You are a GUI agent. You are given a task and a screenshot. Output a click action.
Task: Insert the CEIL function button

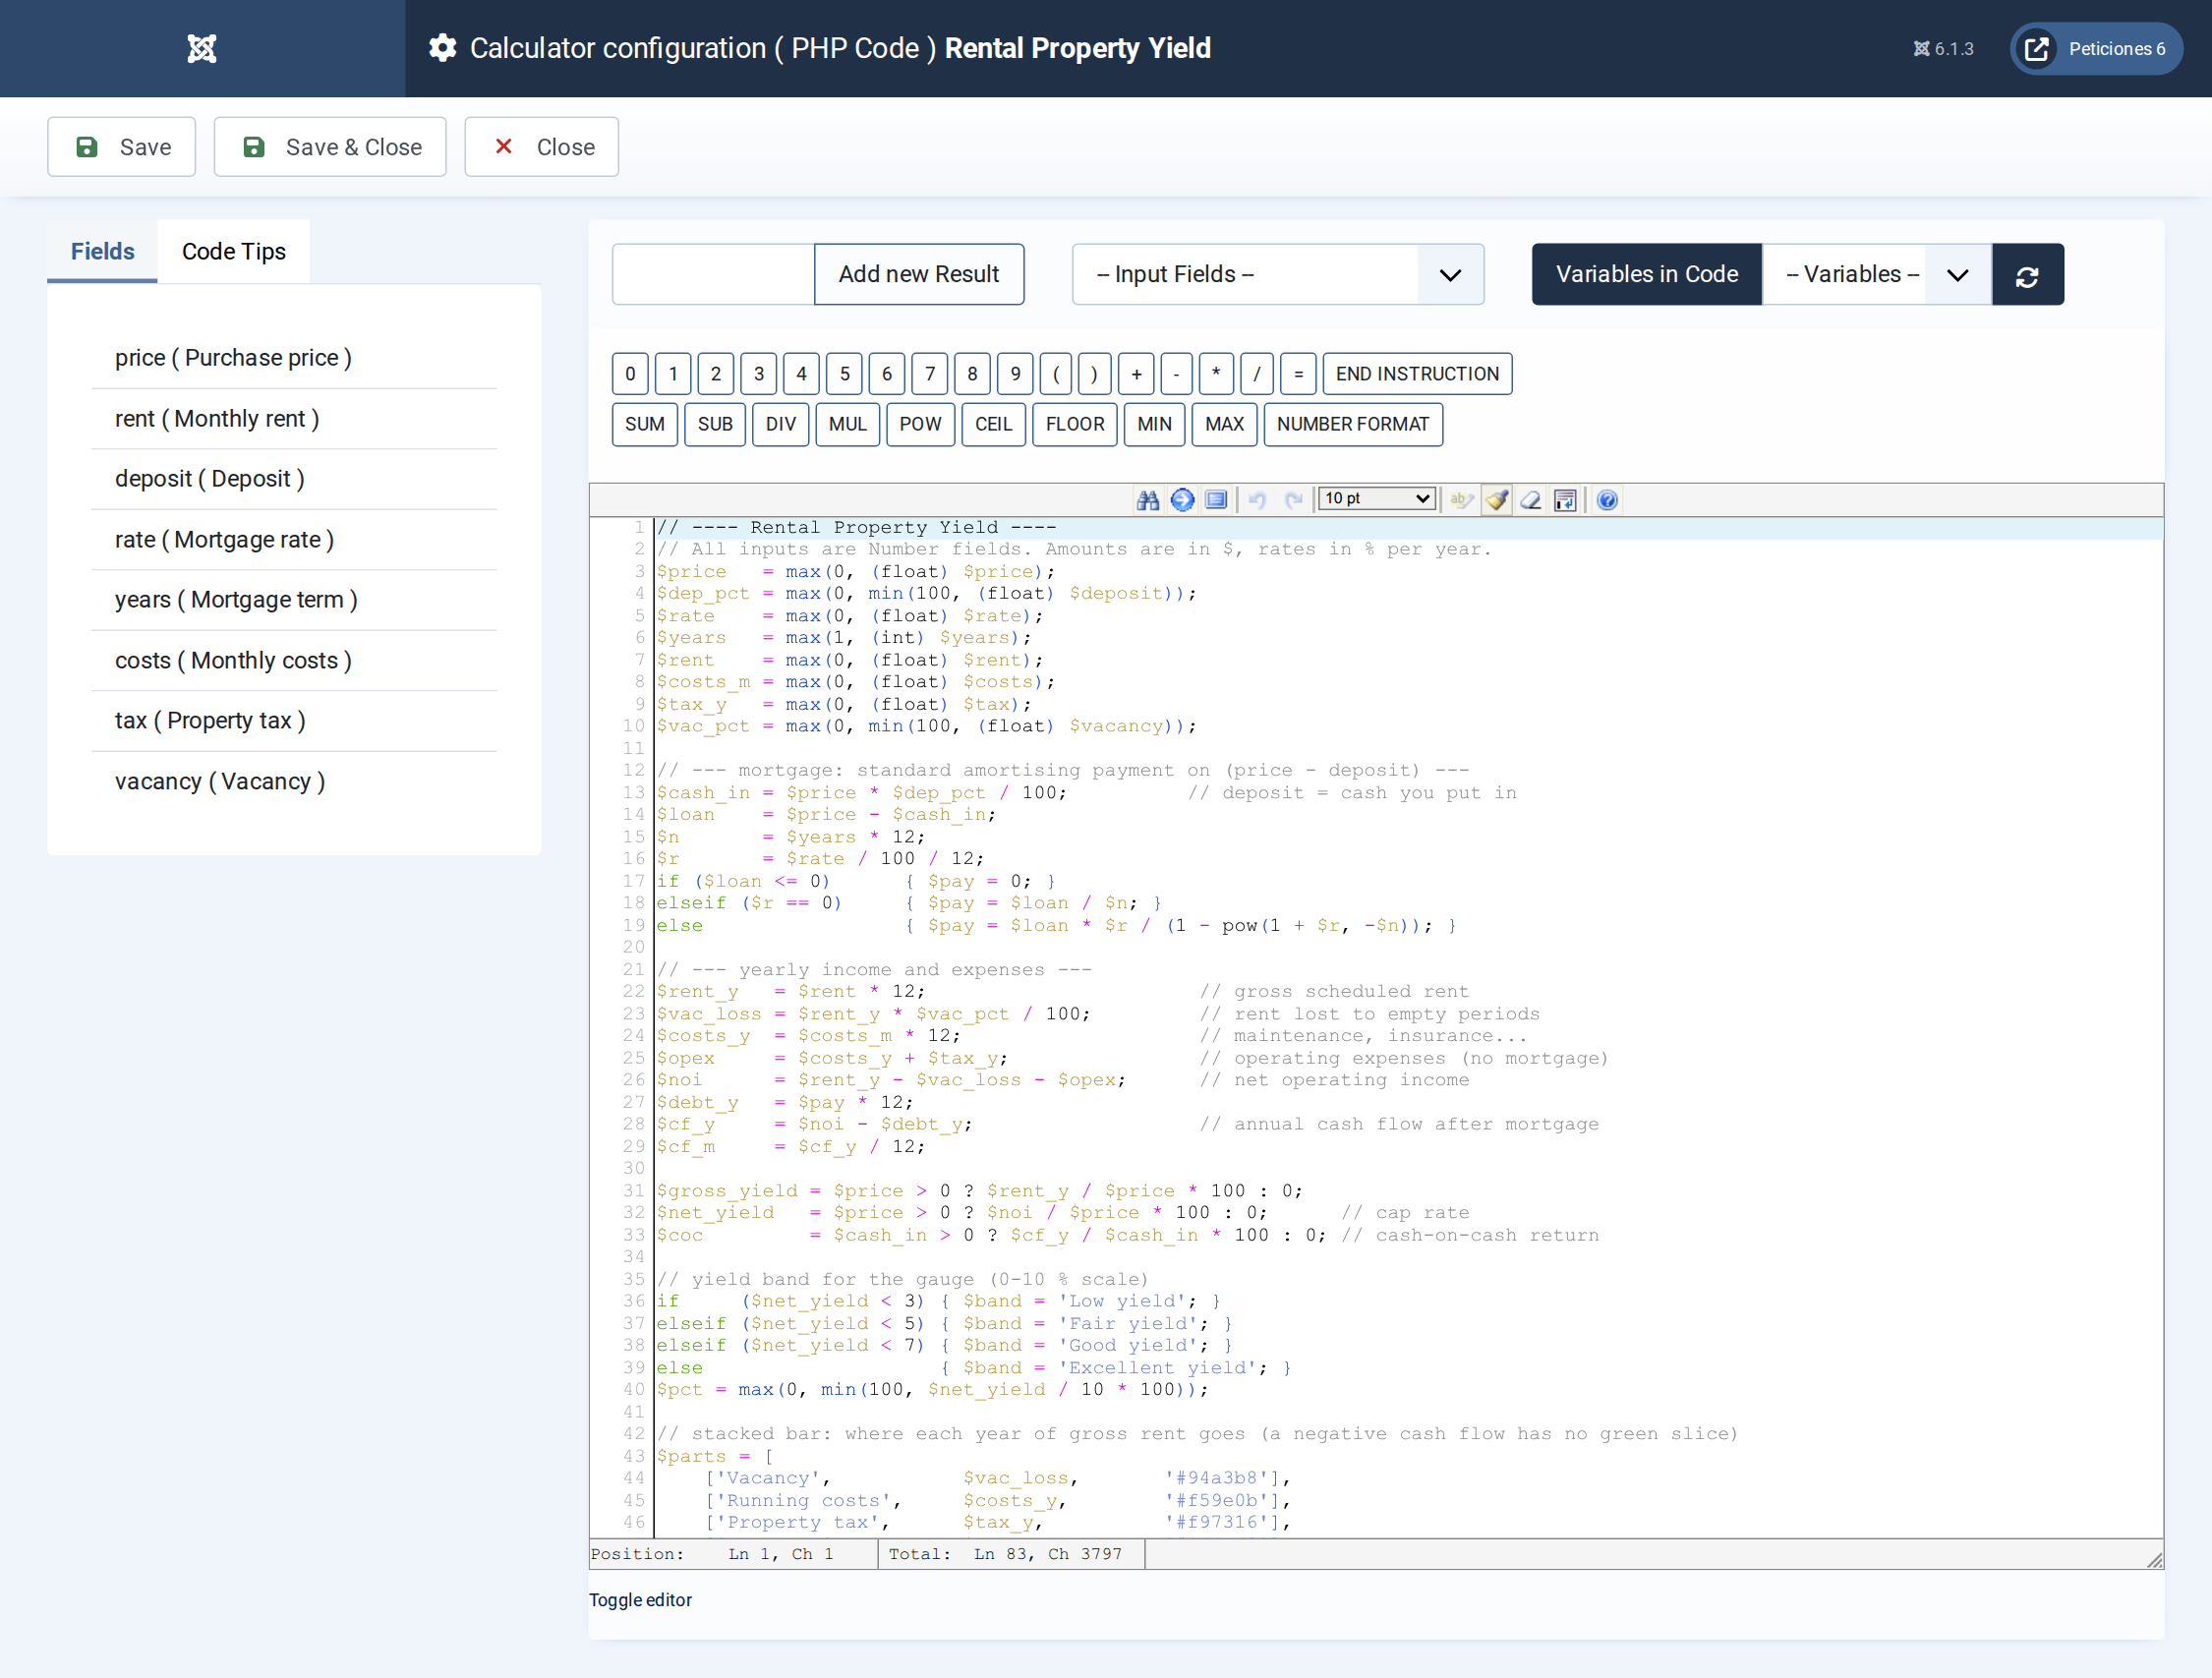(993, 424)
